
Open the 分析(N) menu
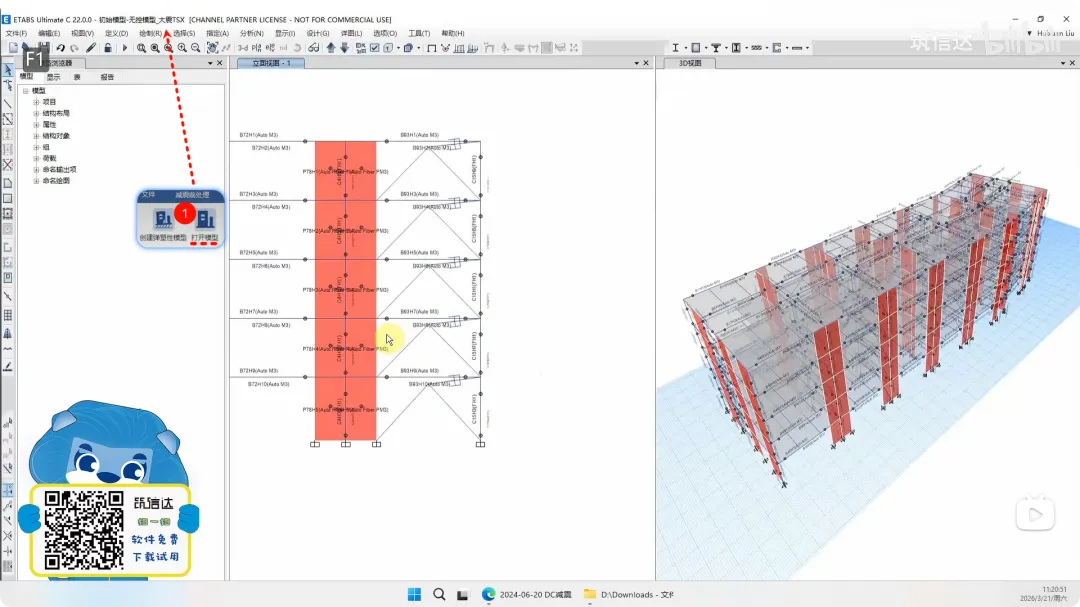pos(251,33)
